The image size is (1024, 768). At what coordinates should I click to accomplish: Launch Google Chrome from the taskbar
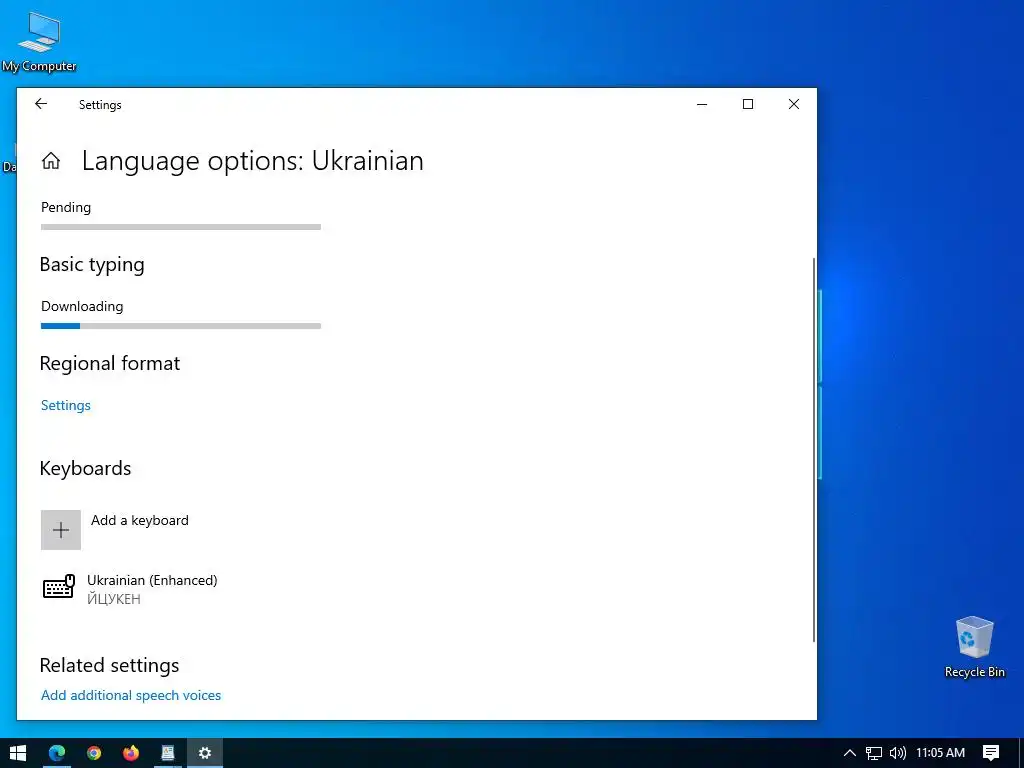click(94, 753)
